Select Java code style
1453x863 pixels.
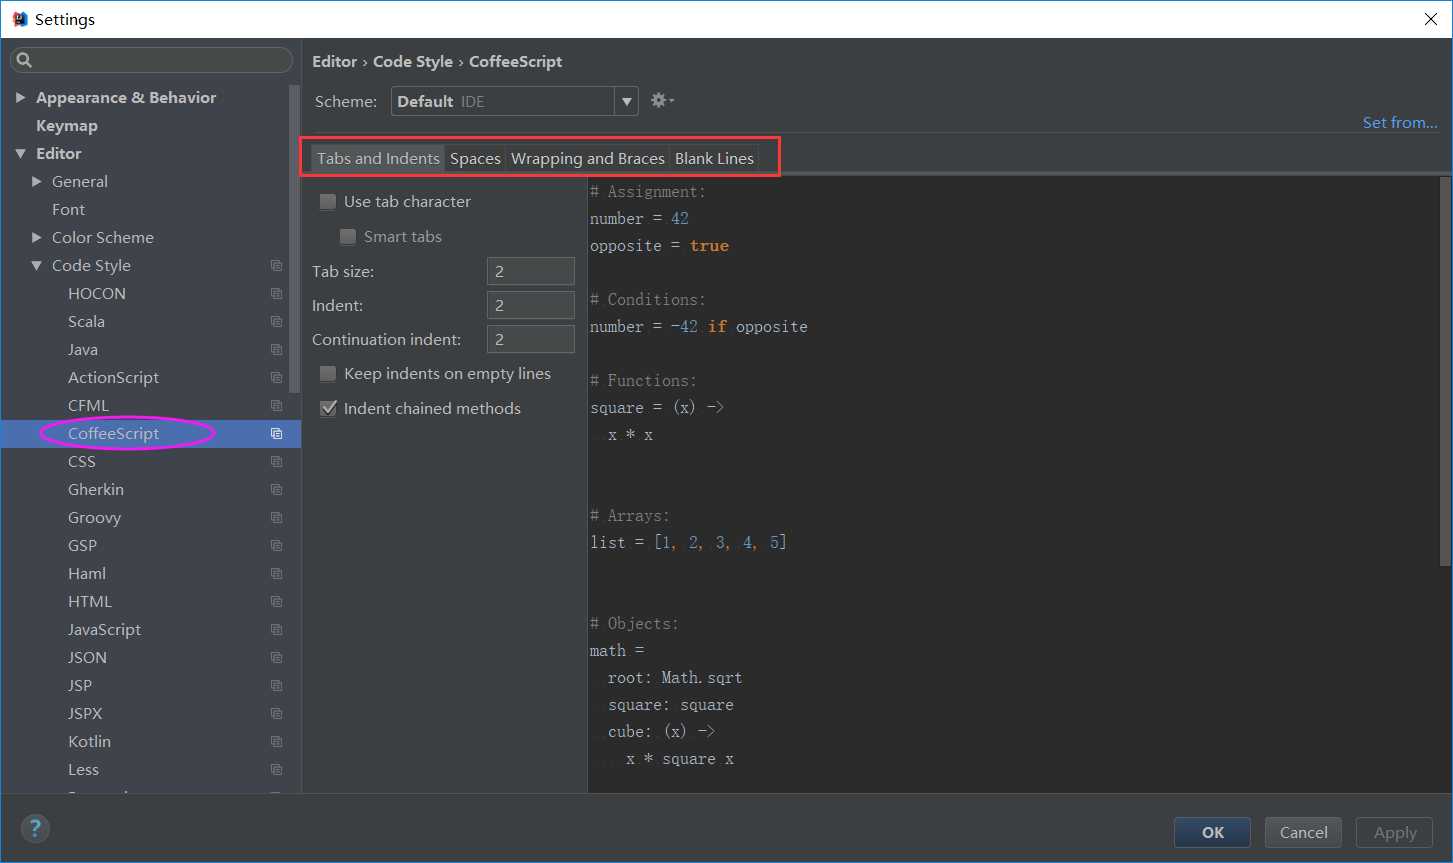point(83,350)
